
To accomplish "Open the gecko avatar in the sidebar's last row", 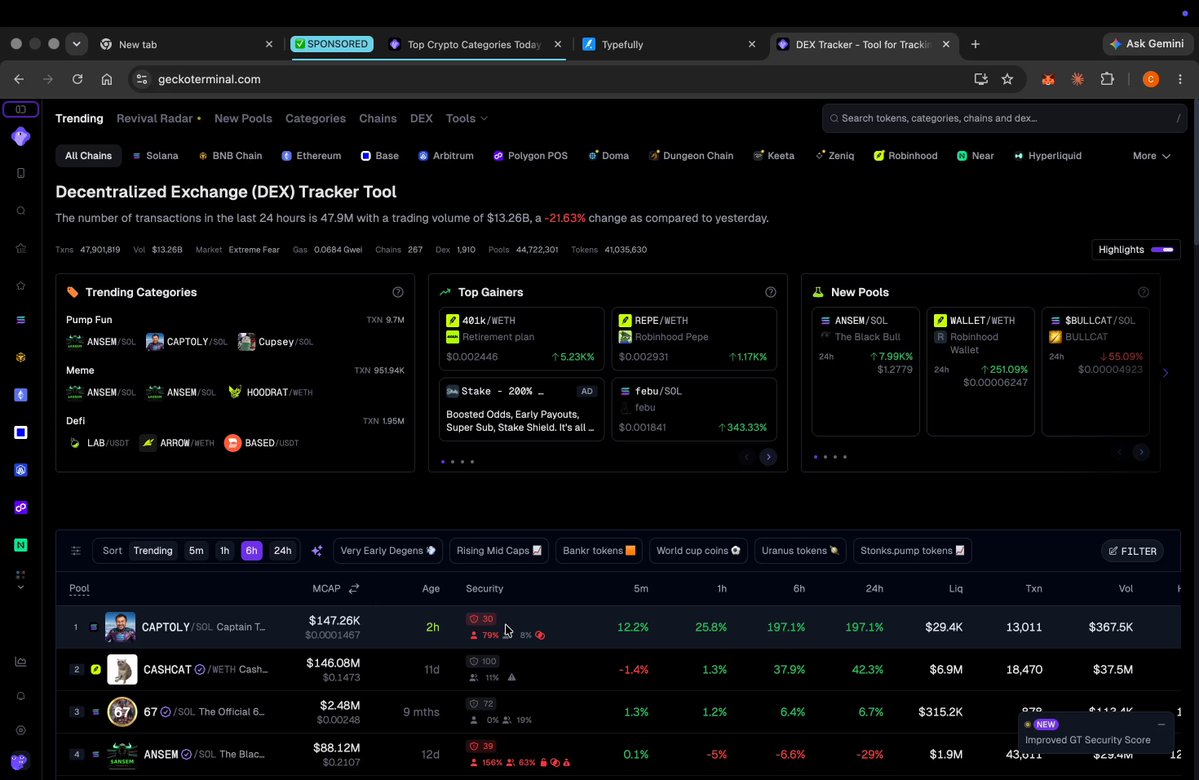I will [19, 762].
